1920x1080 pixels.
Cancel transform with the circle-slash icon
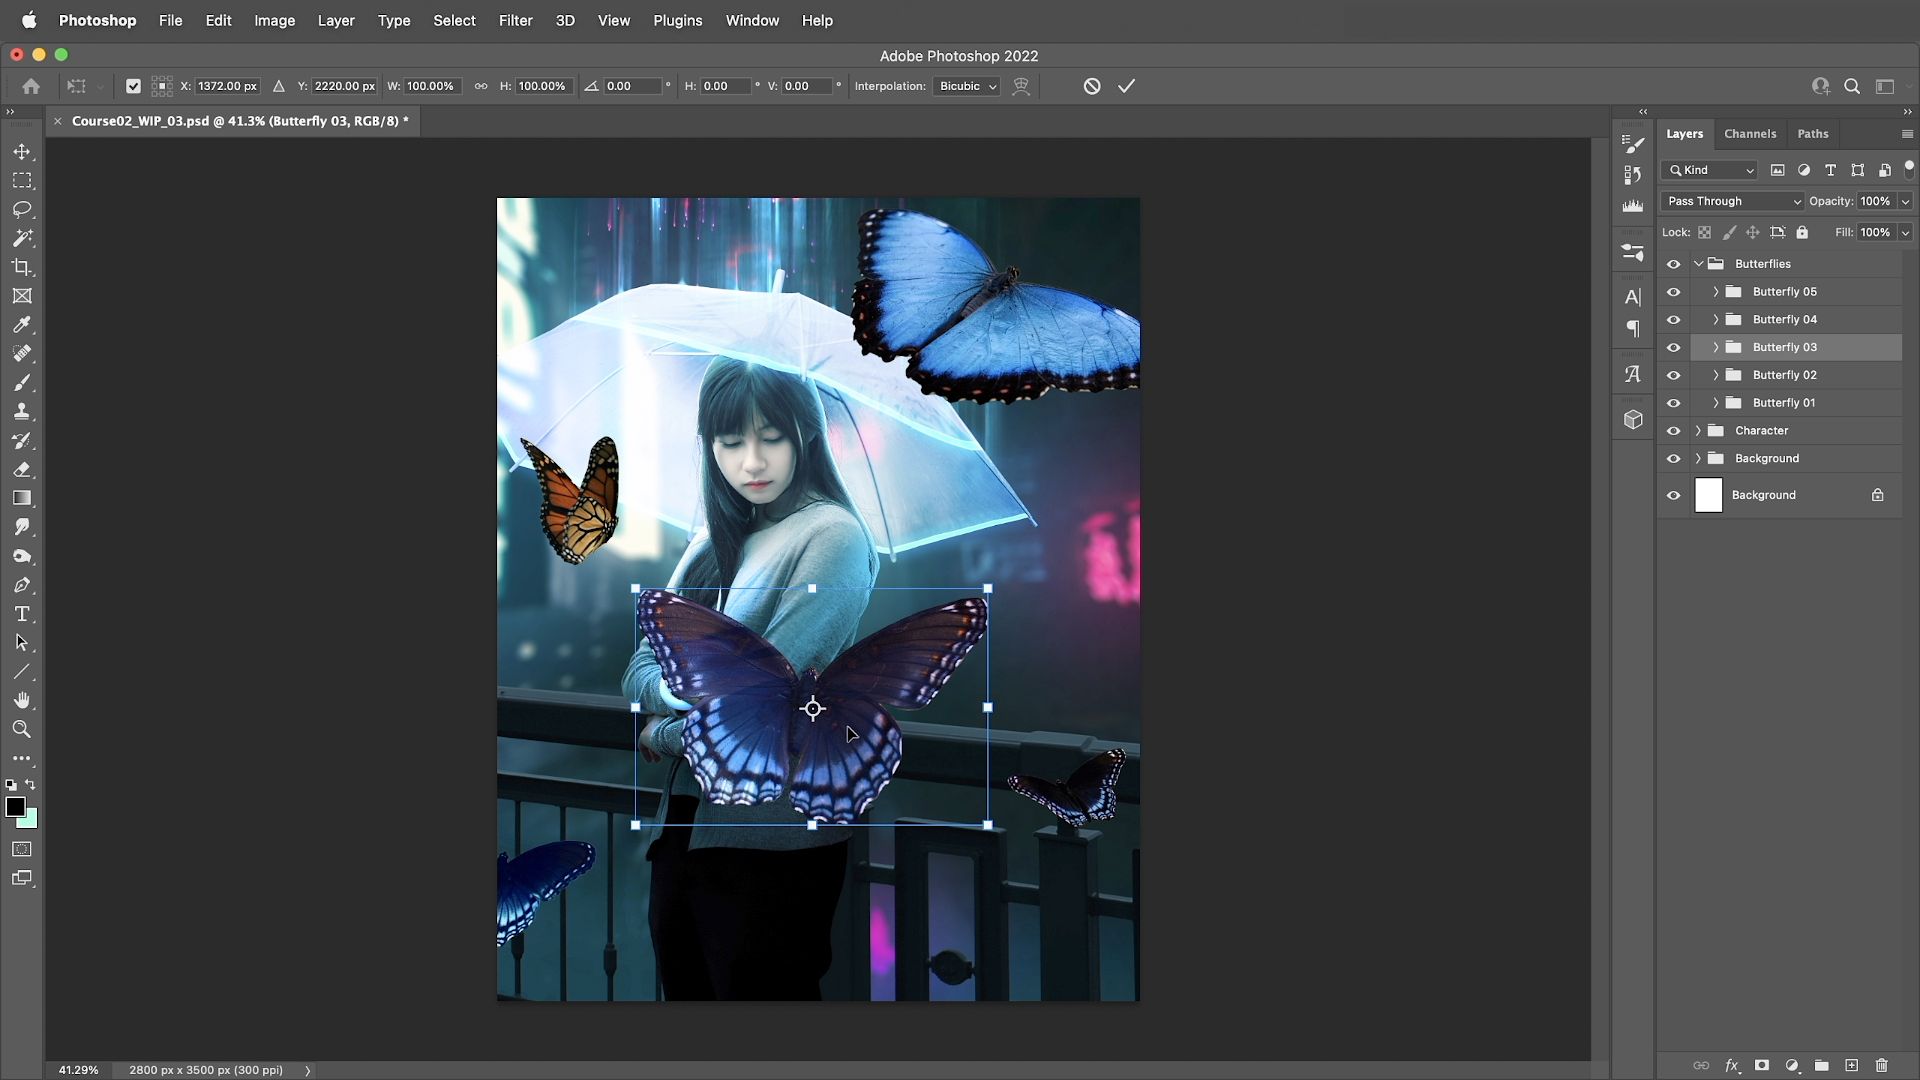(x=1092, y=86)
